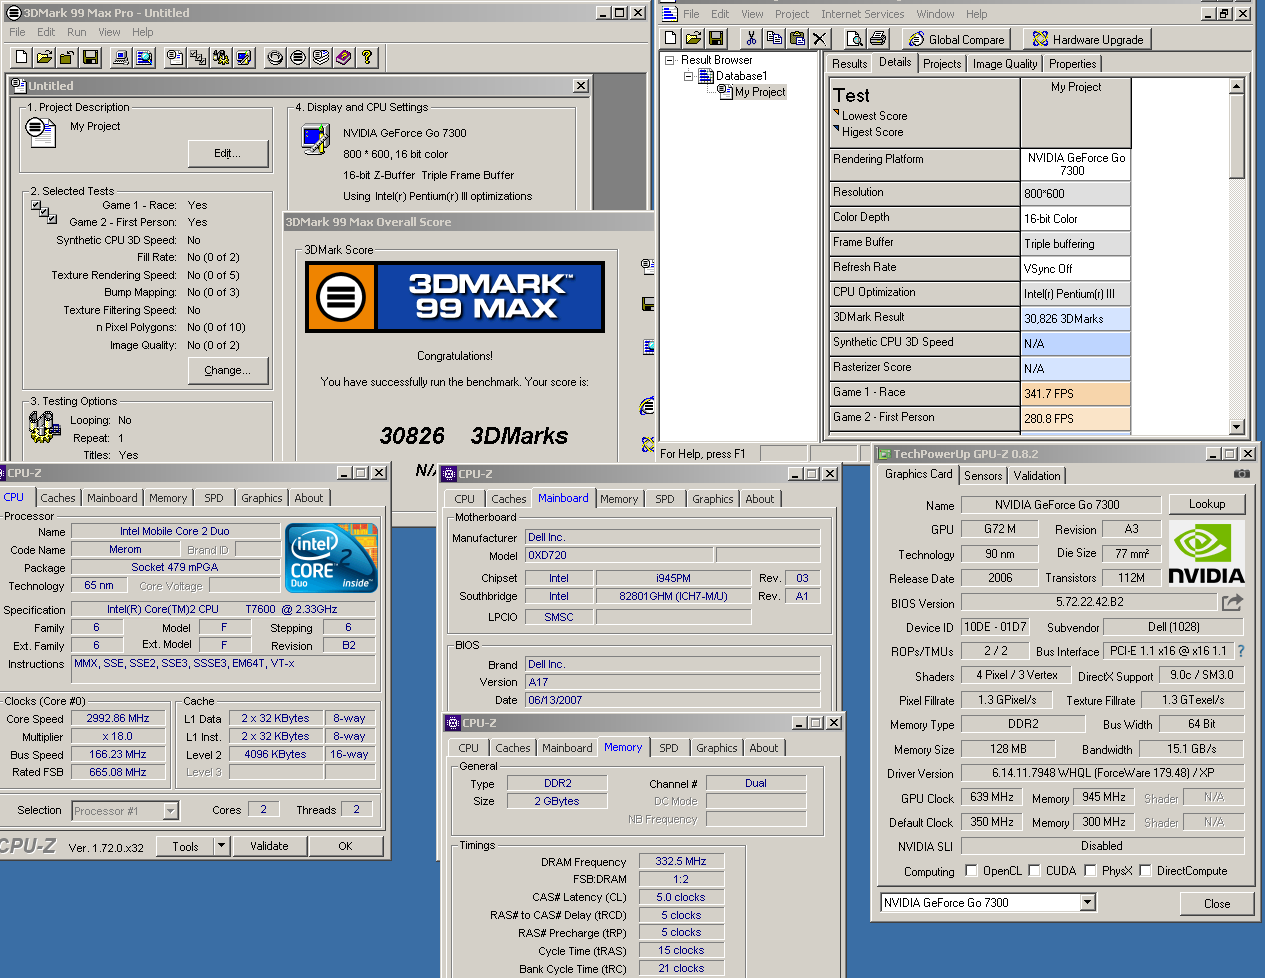
Task: Click the Intel Core 2 Duo logo in CPU-Z
Action: [x=331, y=558]
